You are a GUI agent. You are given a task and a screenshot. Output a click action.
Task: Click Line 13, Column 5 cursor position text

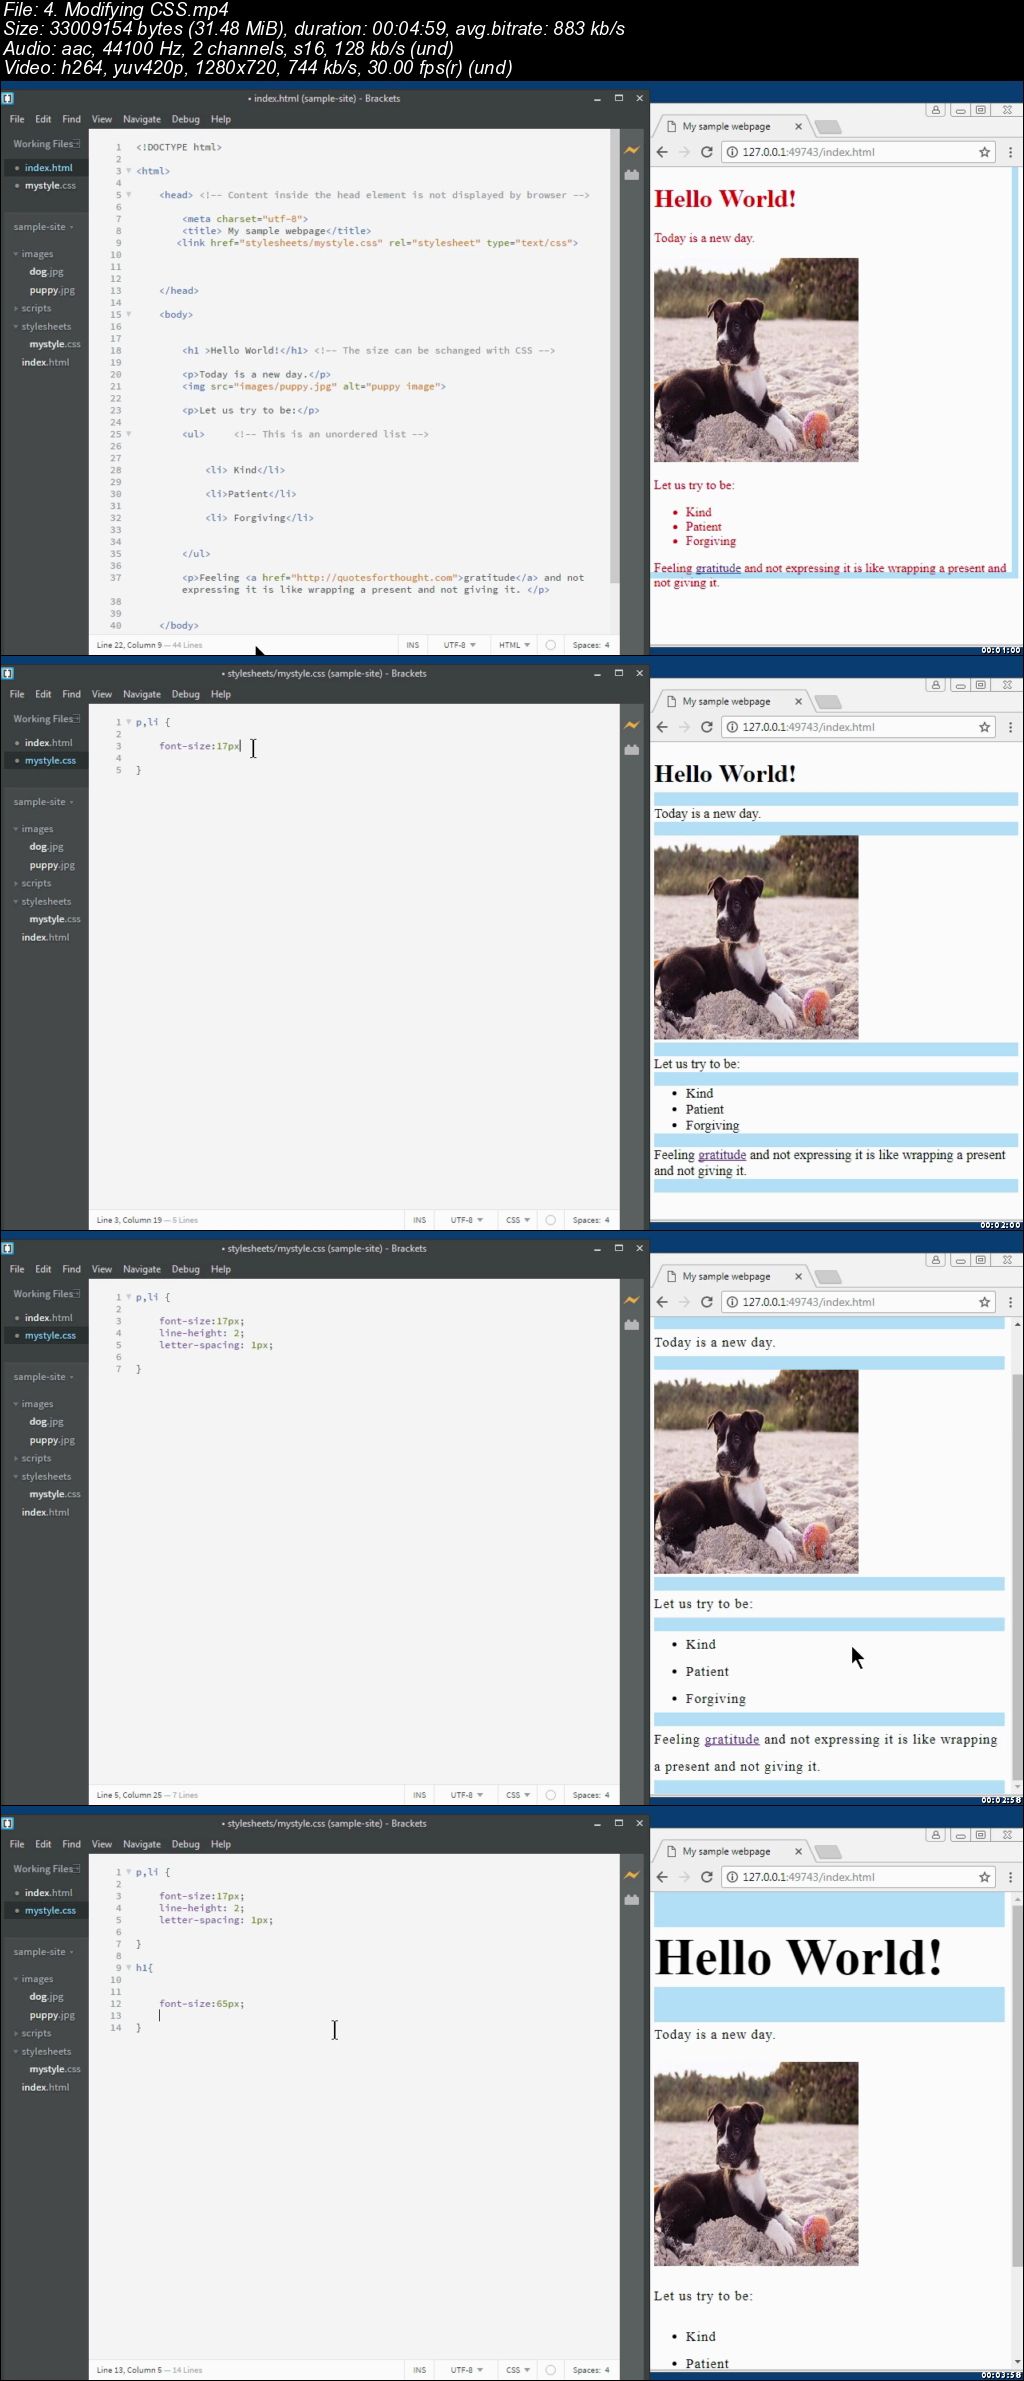(129, 2370)
